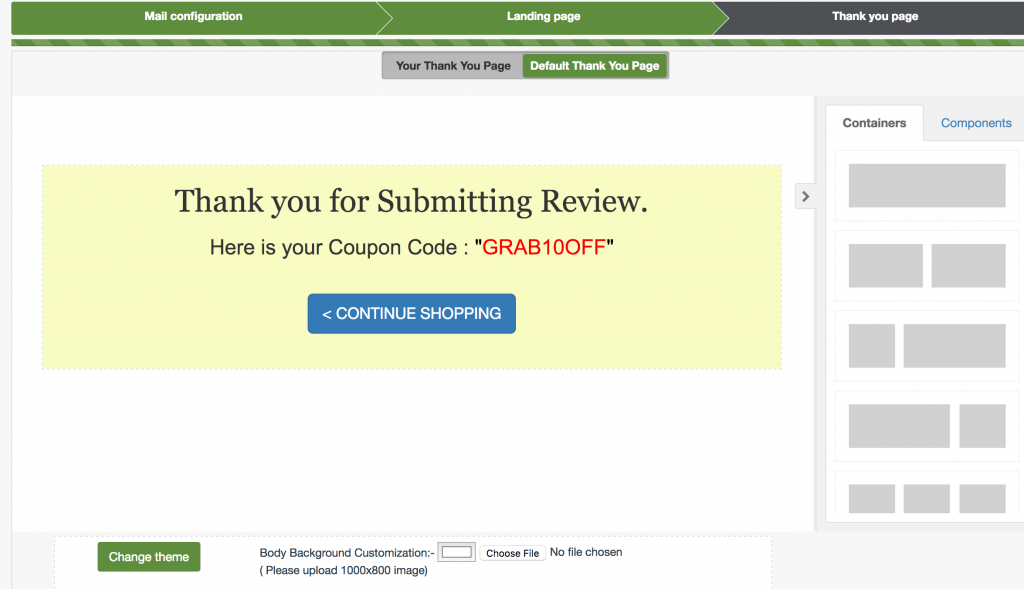Go to the Landing page step
Viewport: 1024px width, 589px height.
(x=543, y=16)
